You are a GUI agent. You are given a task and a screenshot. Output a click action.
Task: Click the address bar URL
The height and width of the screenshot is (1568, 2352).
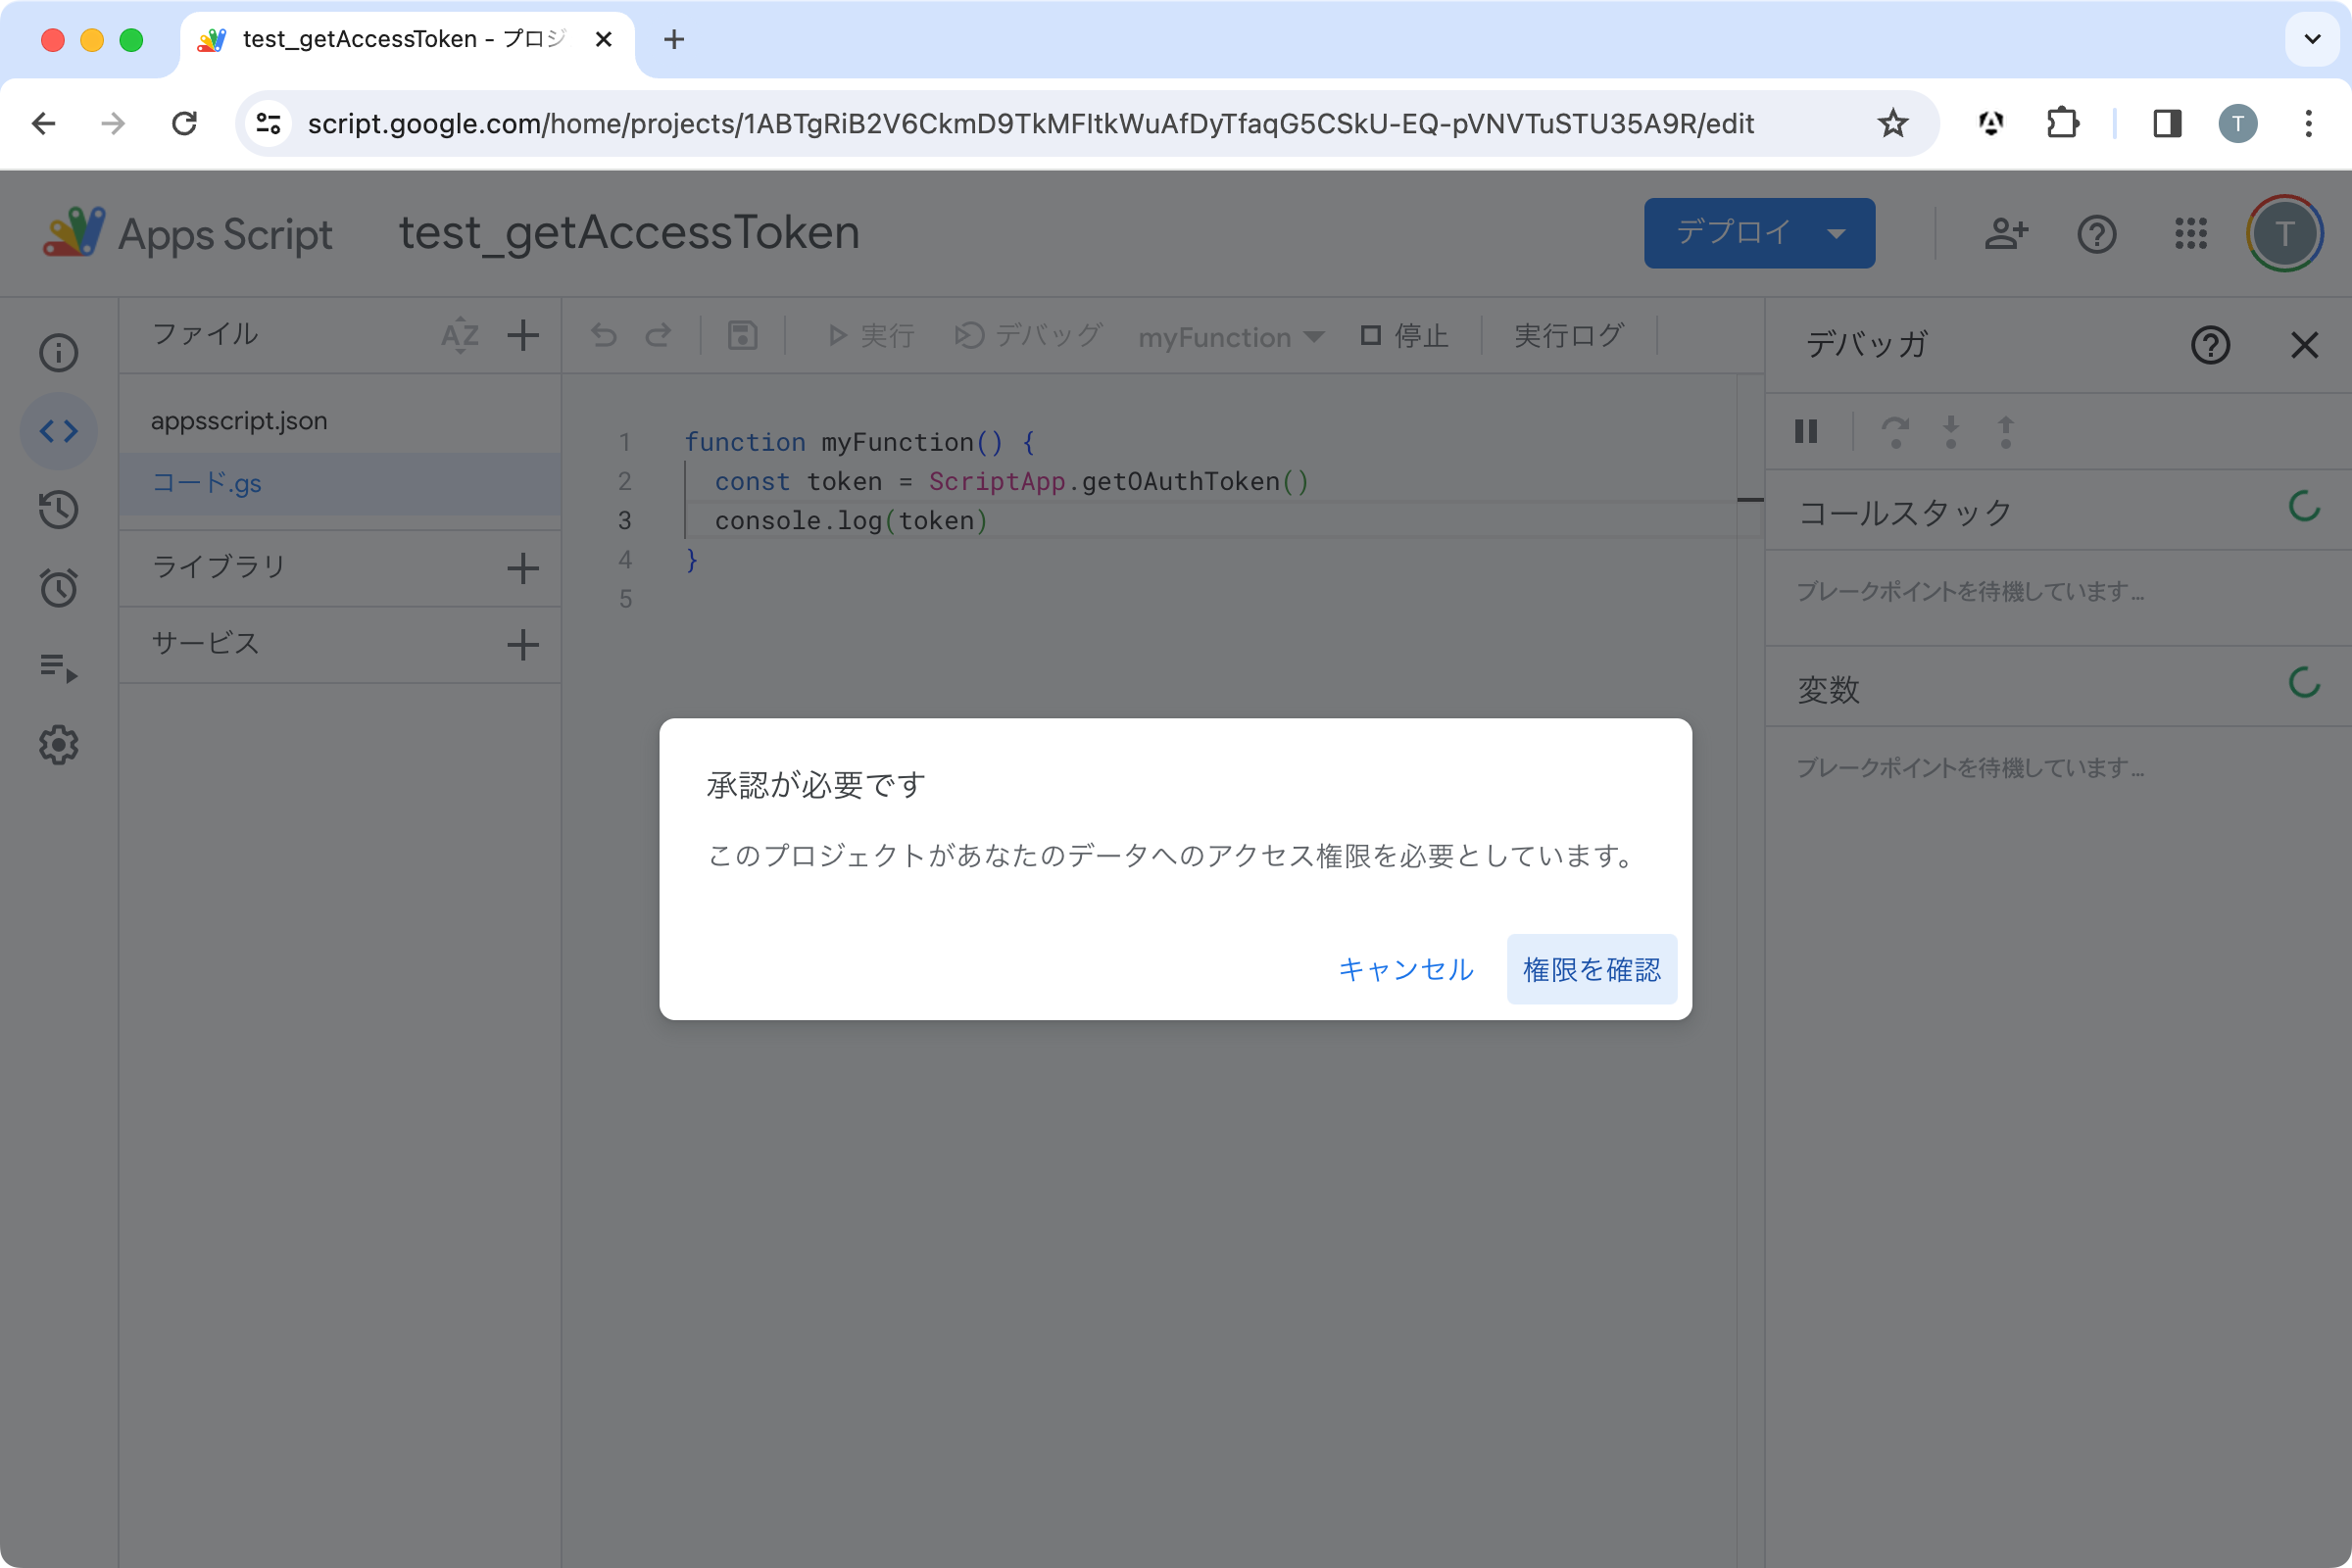1030,123
